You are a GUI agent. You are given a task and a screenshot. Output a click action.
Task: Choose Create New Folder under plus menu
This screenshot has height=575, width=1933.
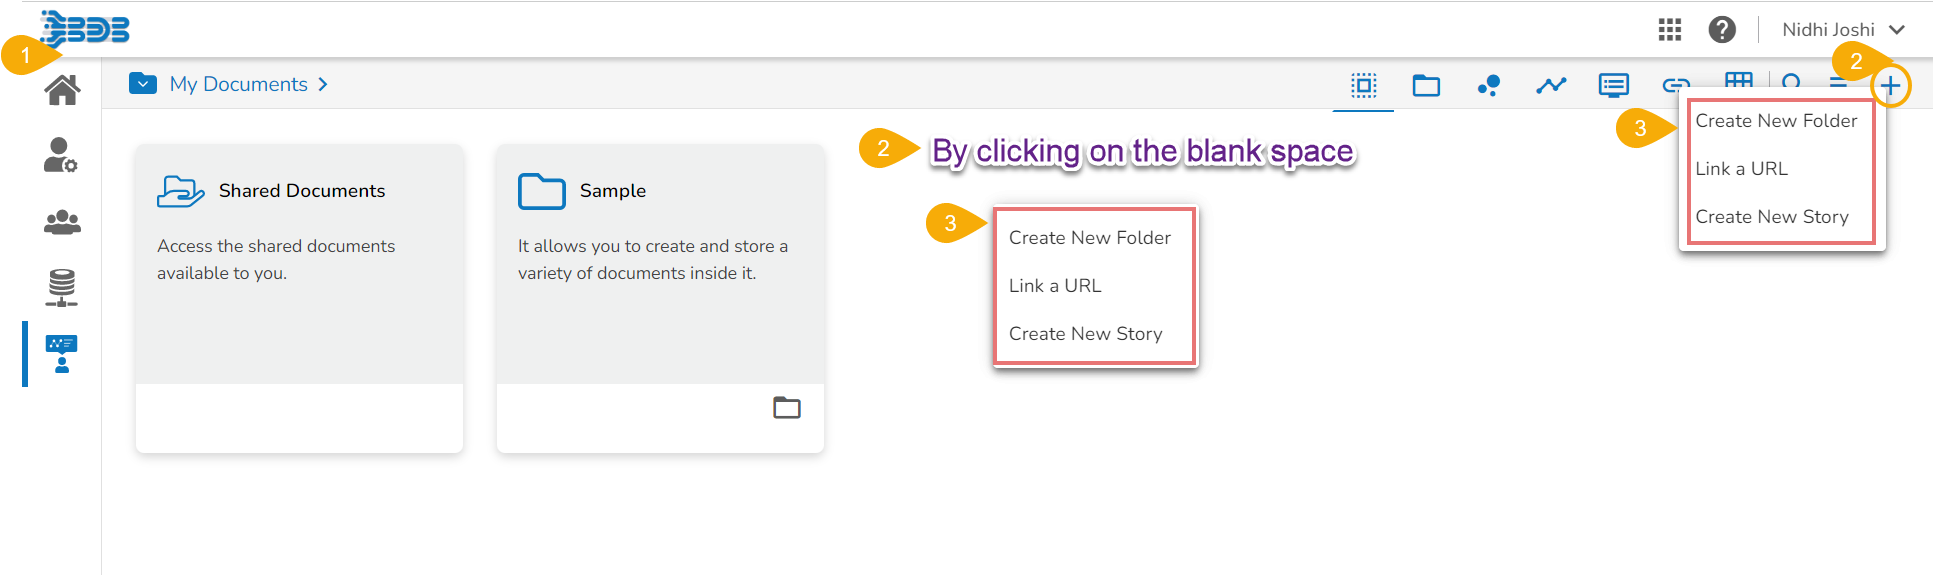(x=1776, y=121)
